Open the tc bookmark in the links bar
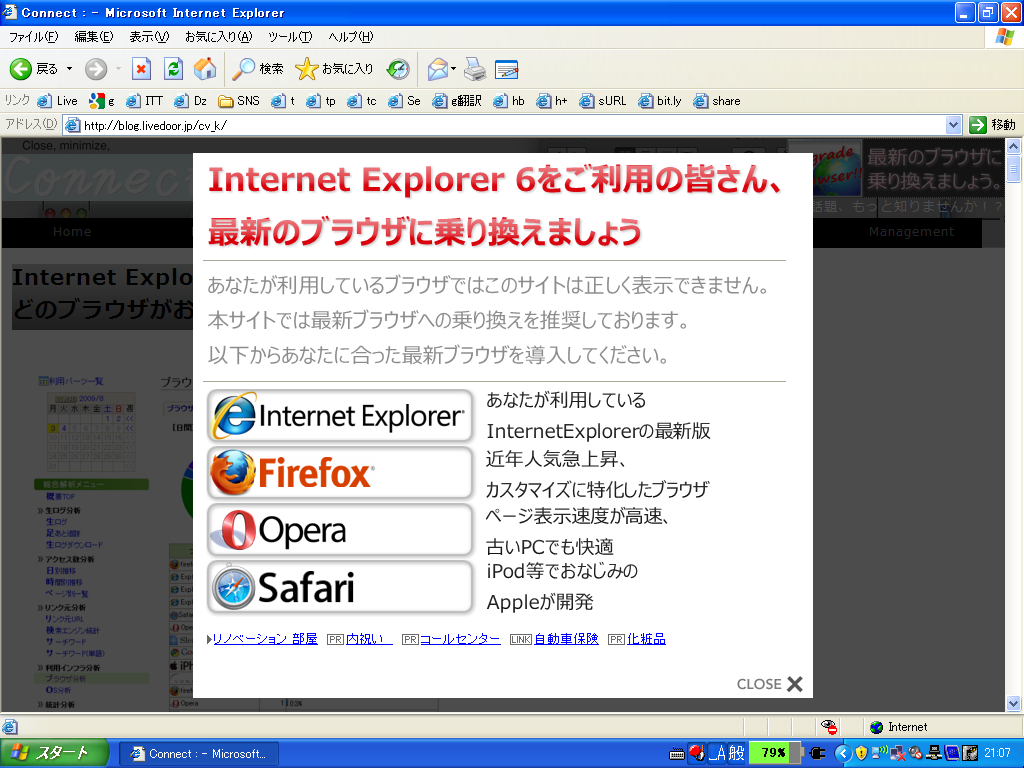The image size is (1024, 768). (362, 101)
